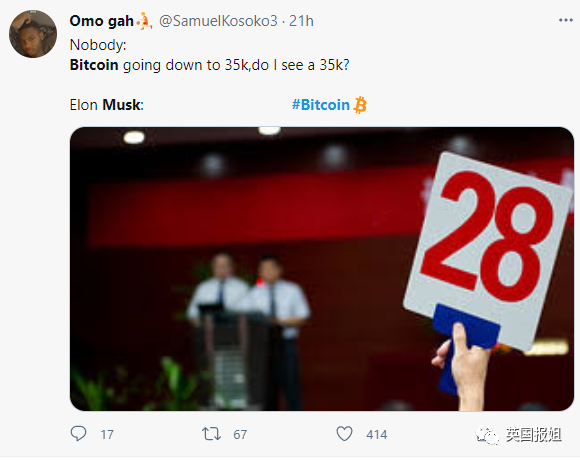Viewport: 580px width, 461px height.
Task: Open Omo gah's profile avatar
Action: (33, 34)
